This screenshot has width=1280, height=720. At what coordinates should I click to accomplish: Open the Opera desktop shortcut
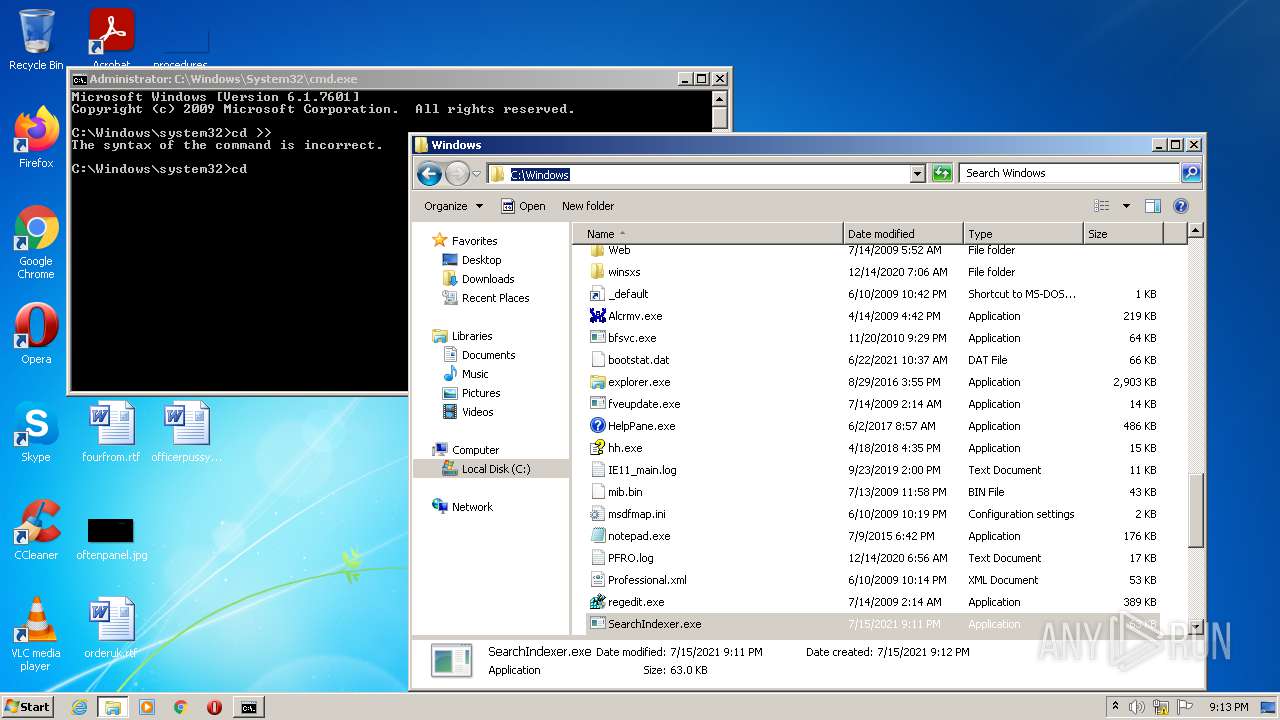[x=36, y=334]
